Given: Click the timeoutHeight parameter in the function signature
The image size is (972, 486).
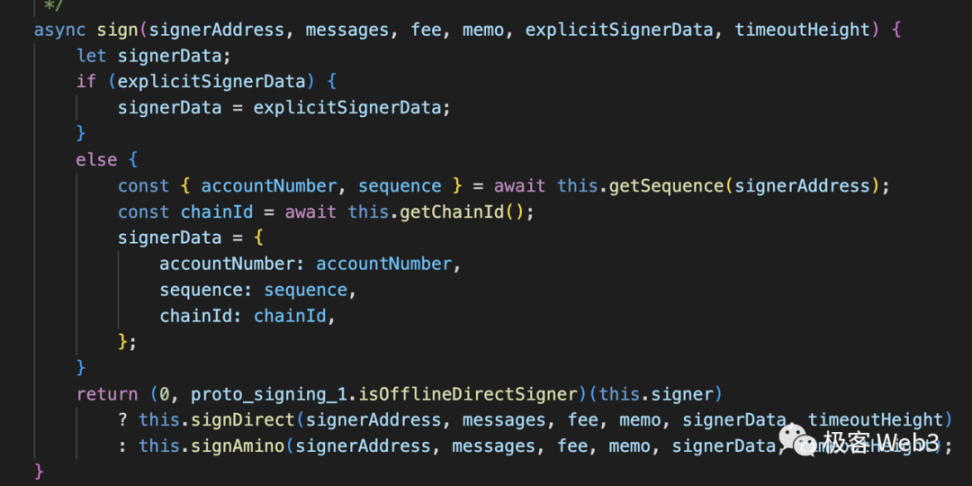Looking at the screenshot, I should coord(803,29).
